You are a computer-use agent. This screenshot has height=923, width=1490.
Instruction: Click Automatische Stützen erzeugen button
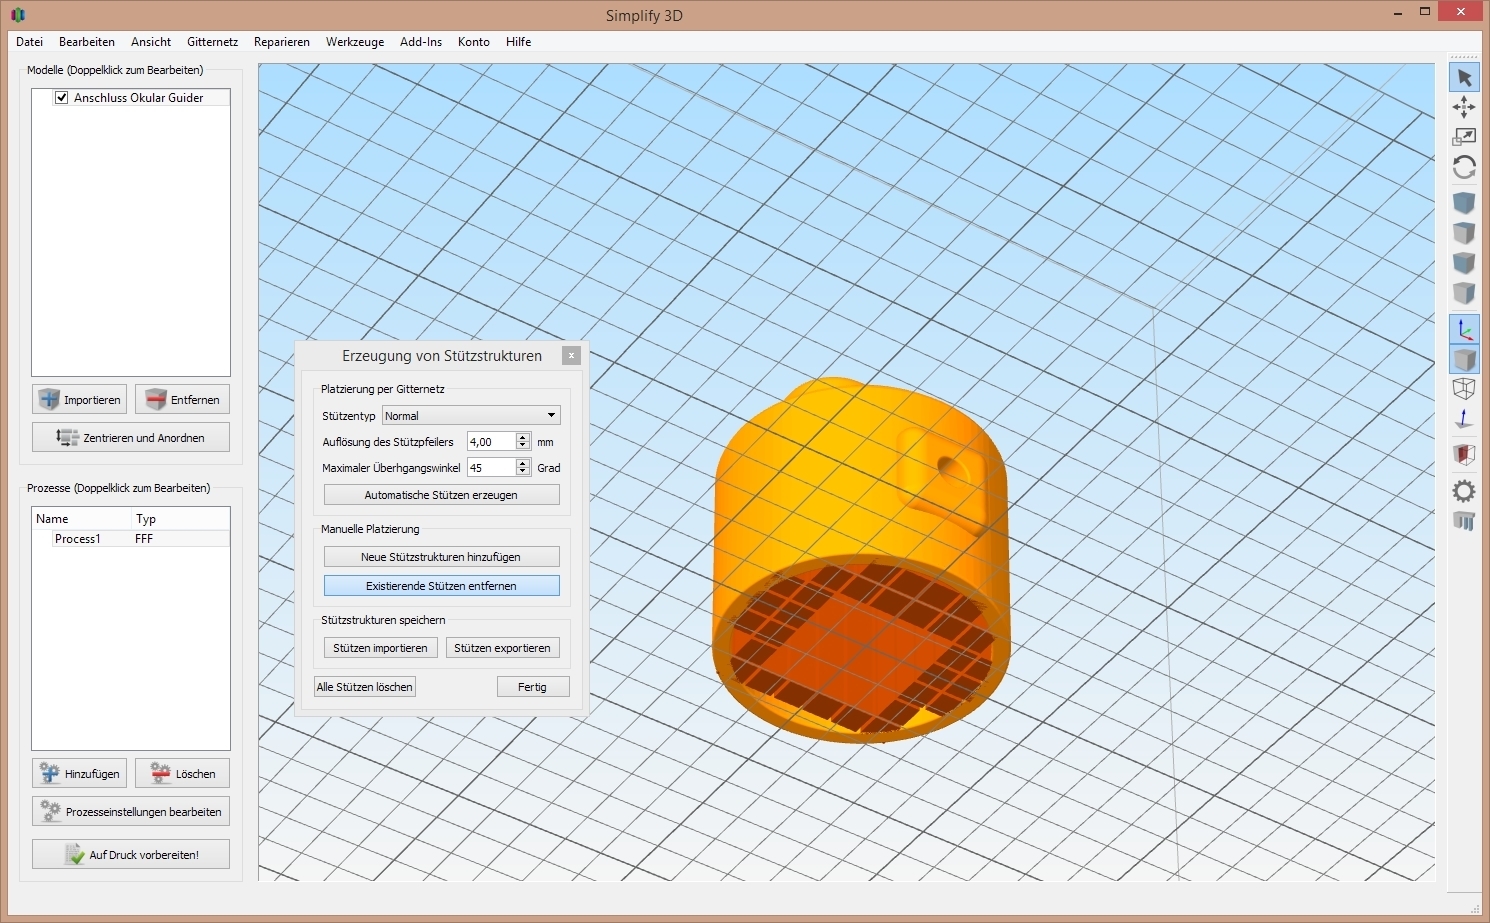tap(441, 495)
